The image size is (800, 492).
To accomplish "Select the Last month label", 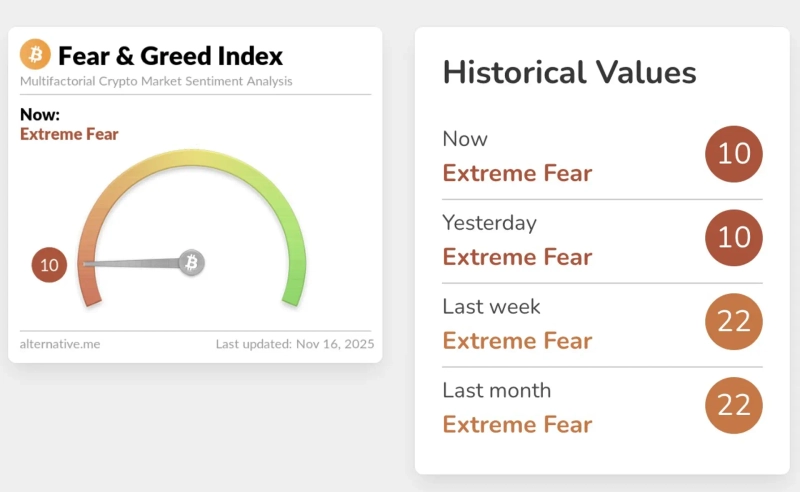I will coord(496,390).
